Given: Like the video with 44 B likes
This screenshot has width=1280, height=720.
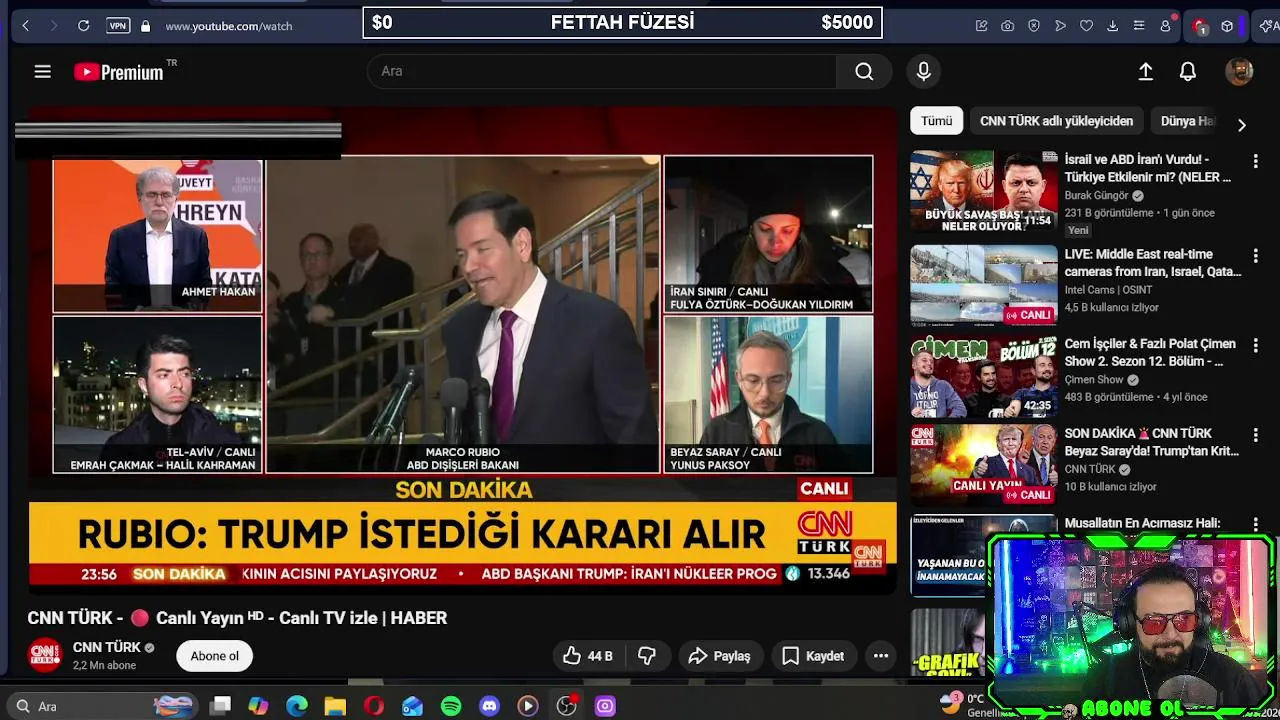Looking at the screenshot, I should point(587,656).
